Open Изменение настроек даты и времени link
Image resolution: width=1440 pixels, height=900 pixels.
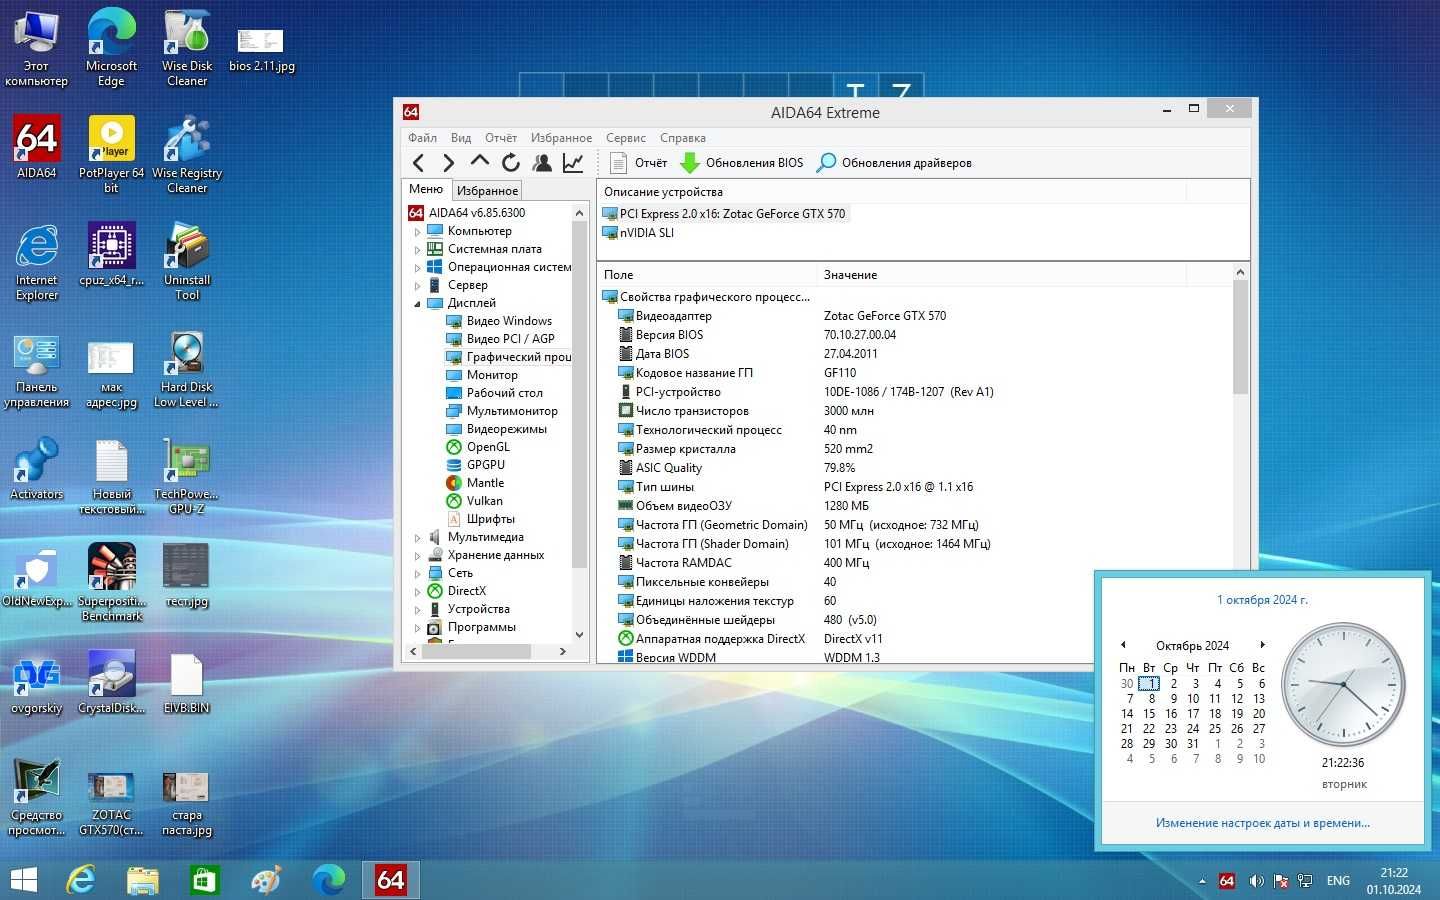click(1262, 823)
